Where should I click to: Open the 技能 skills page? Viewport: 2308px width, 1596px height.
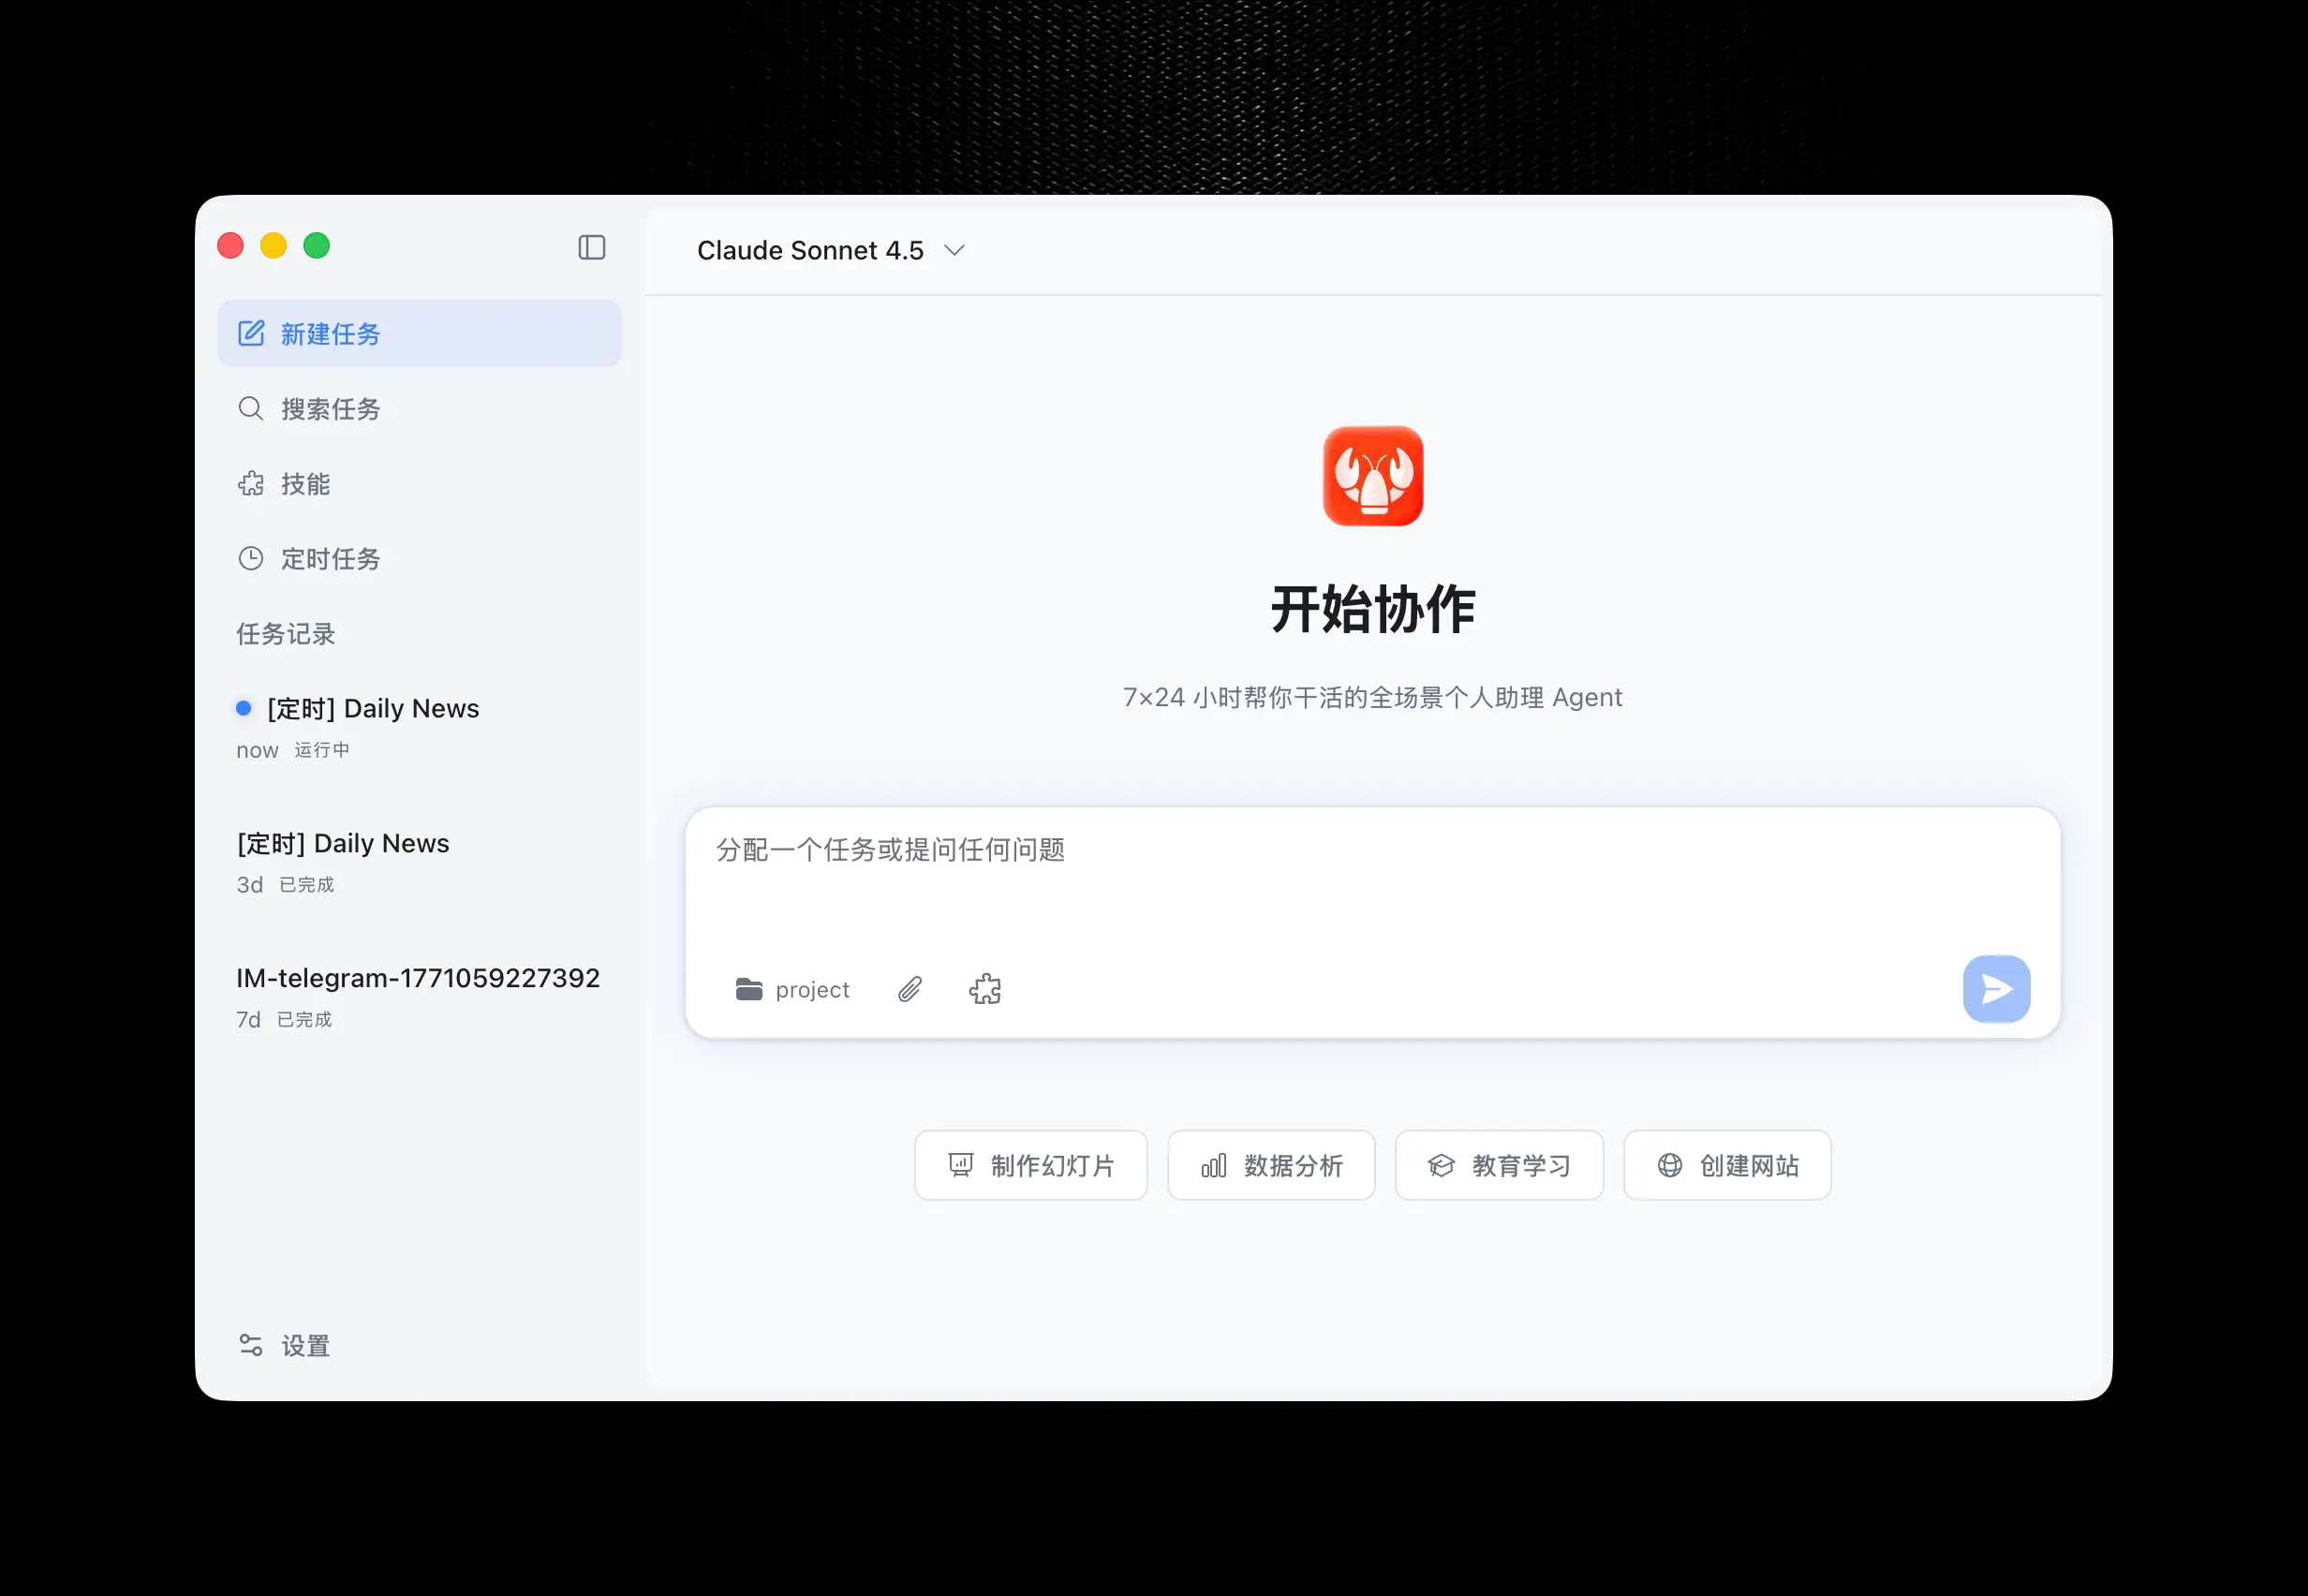(x=305, y=484)
